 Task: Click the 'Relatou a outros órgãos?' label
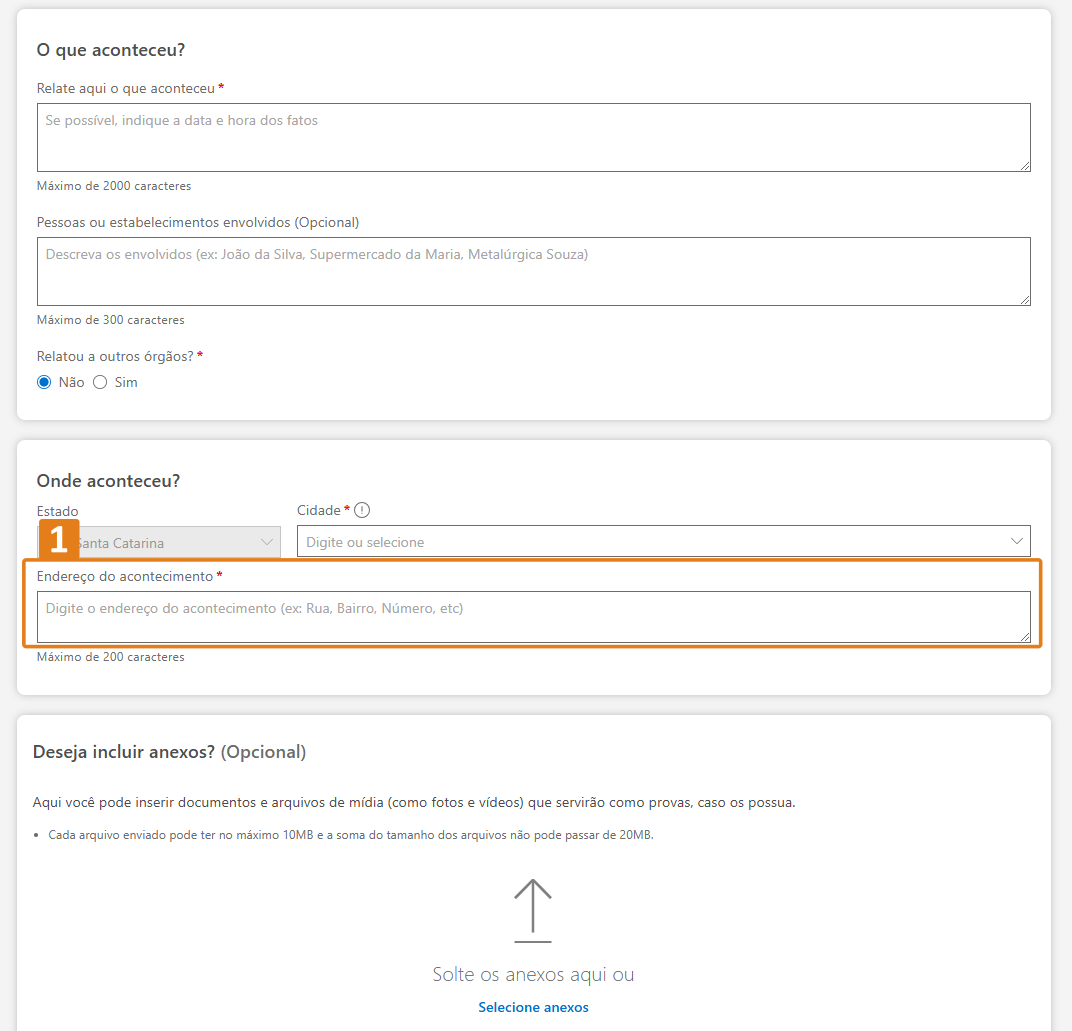point(115,356)
